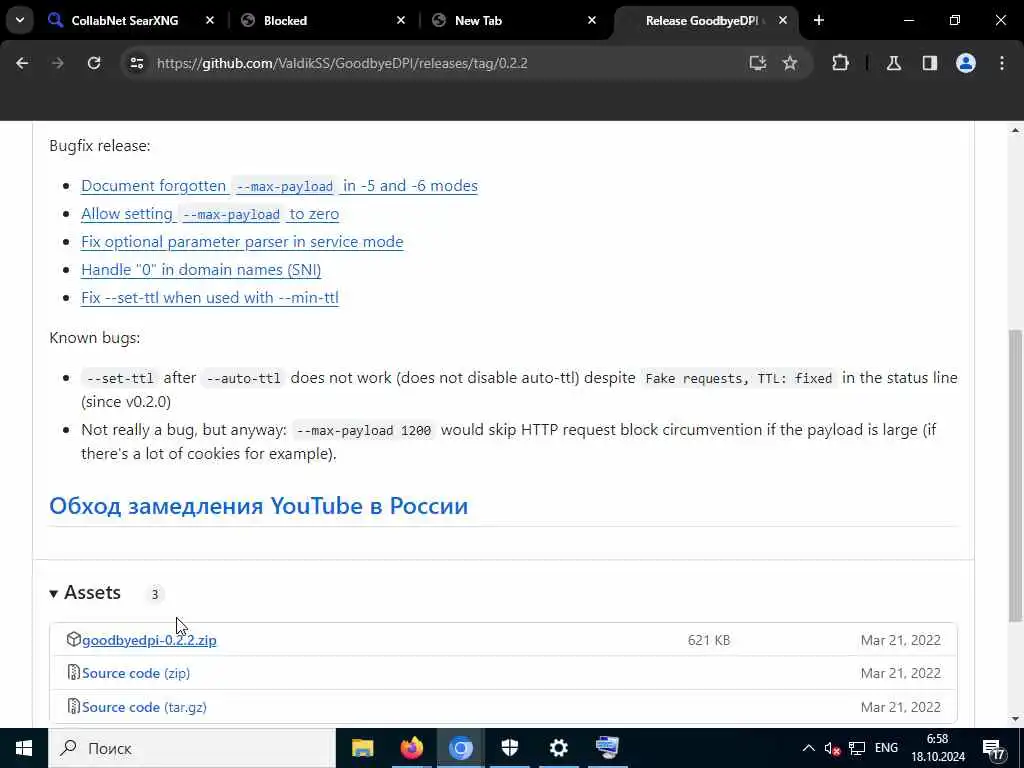The image size is (1024, 768).
Task: Open Firefox from the taskbar
Action: point(411,748)
